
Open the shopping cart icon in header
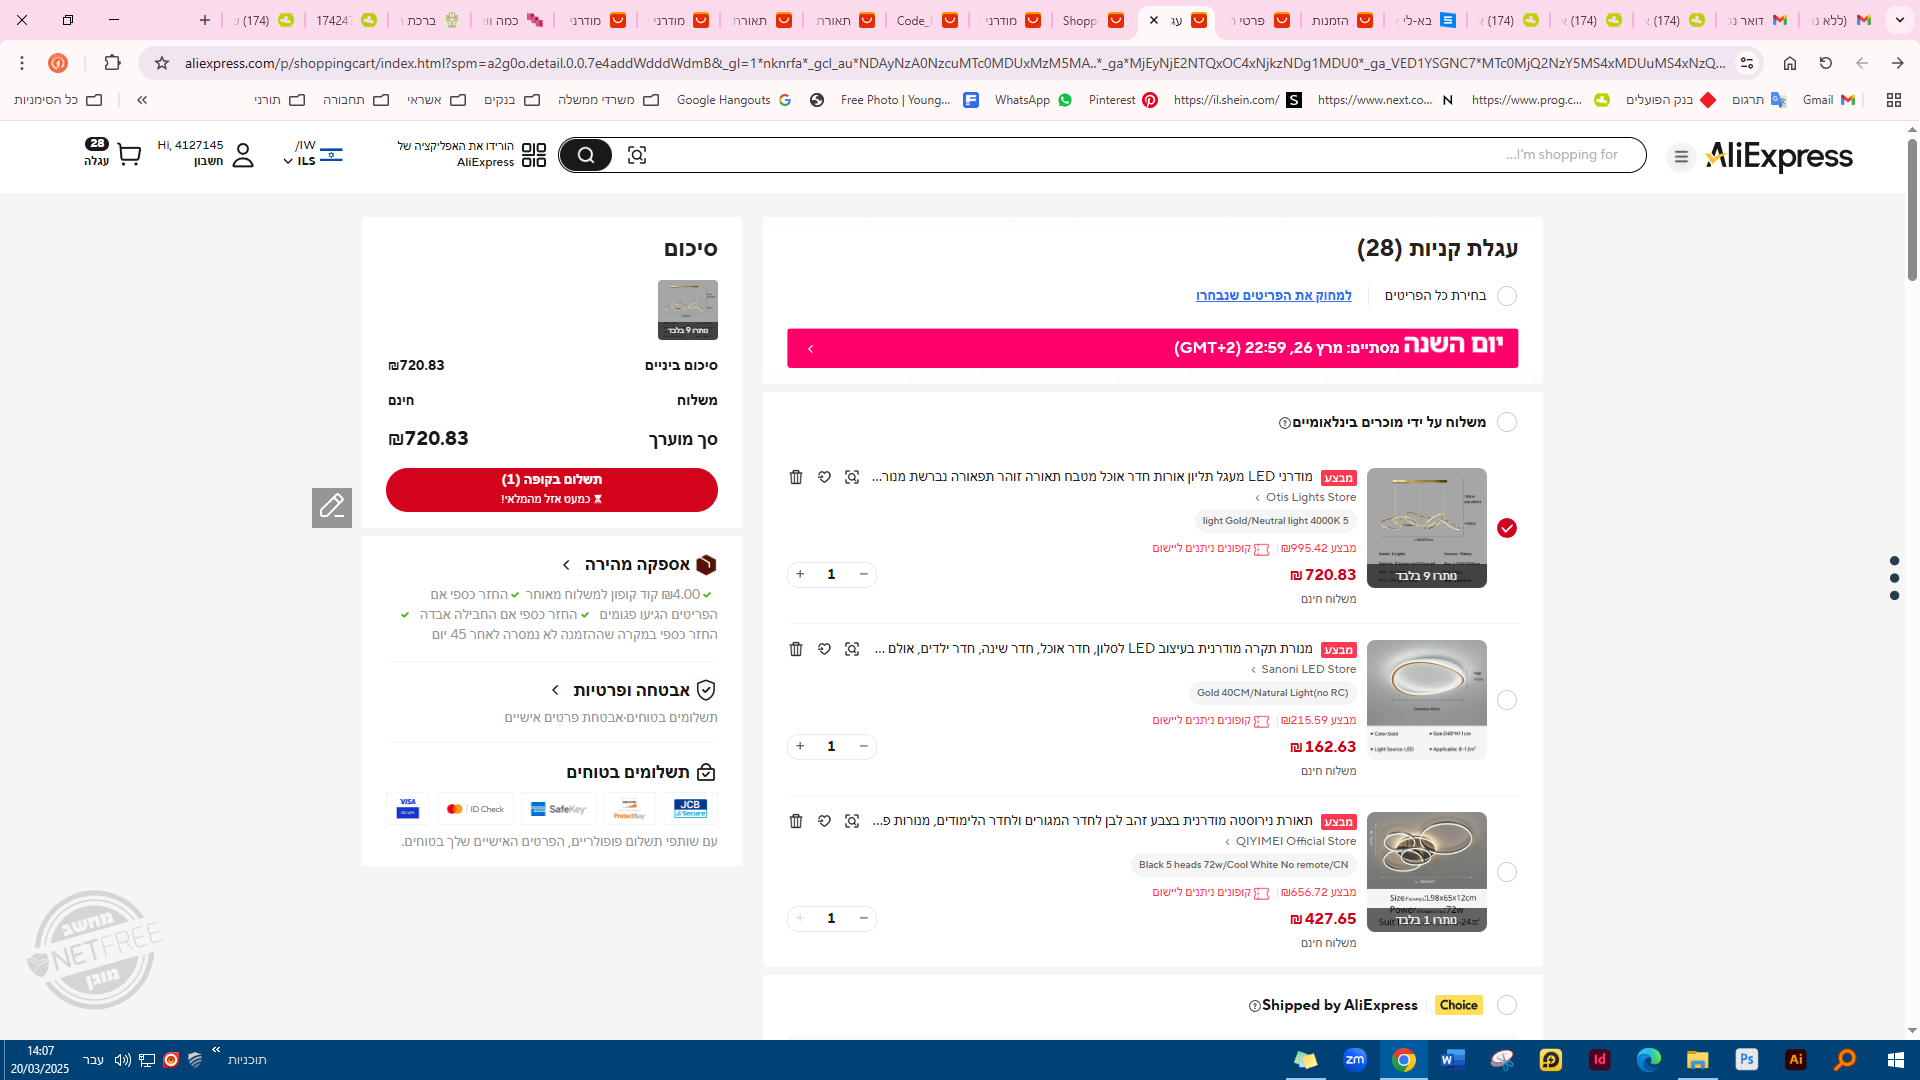point(128,154)
